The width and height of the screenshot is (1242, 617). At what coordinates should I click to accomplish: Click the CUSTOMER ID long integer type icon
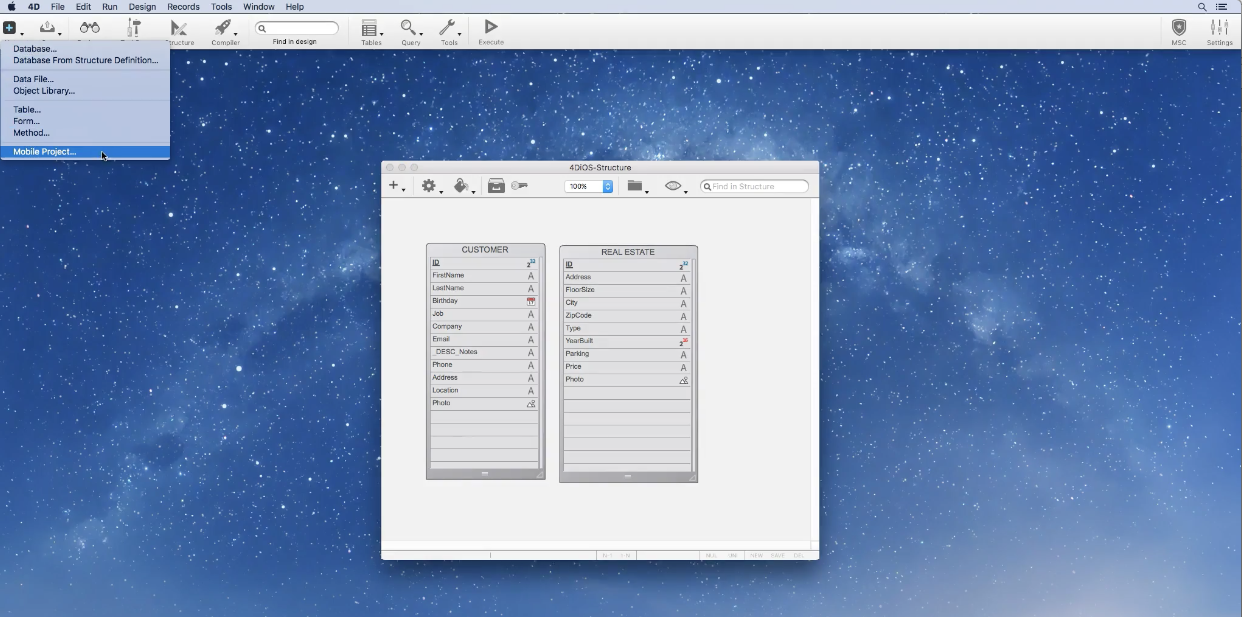tap(531, 263)
